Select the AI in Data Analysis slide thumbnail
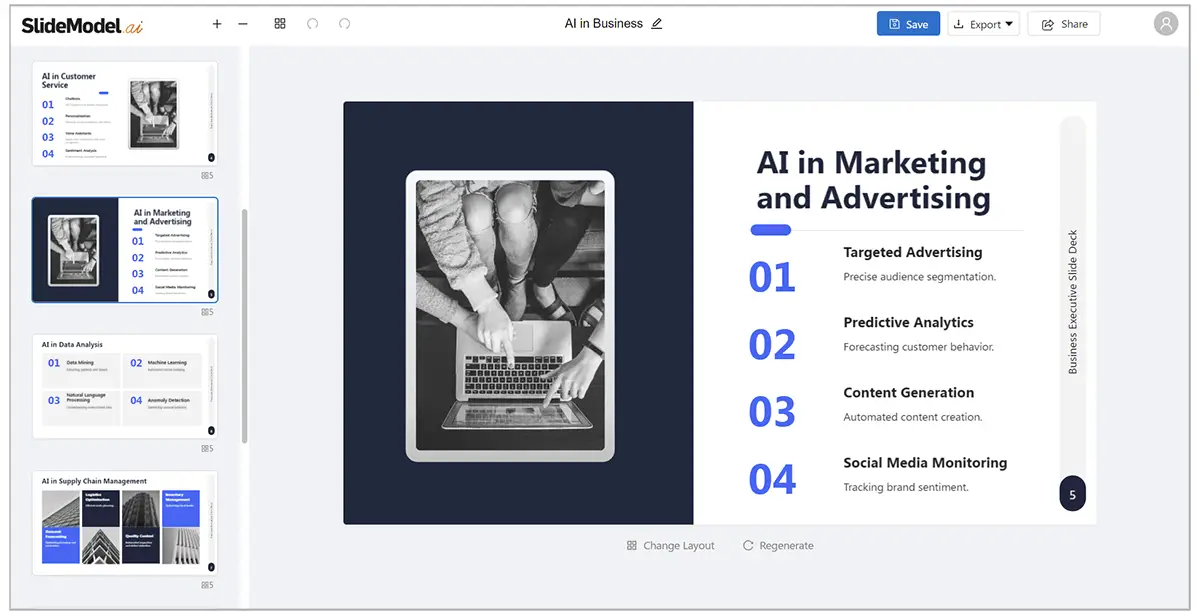 [x=125, y=386]
